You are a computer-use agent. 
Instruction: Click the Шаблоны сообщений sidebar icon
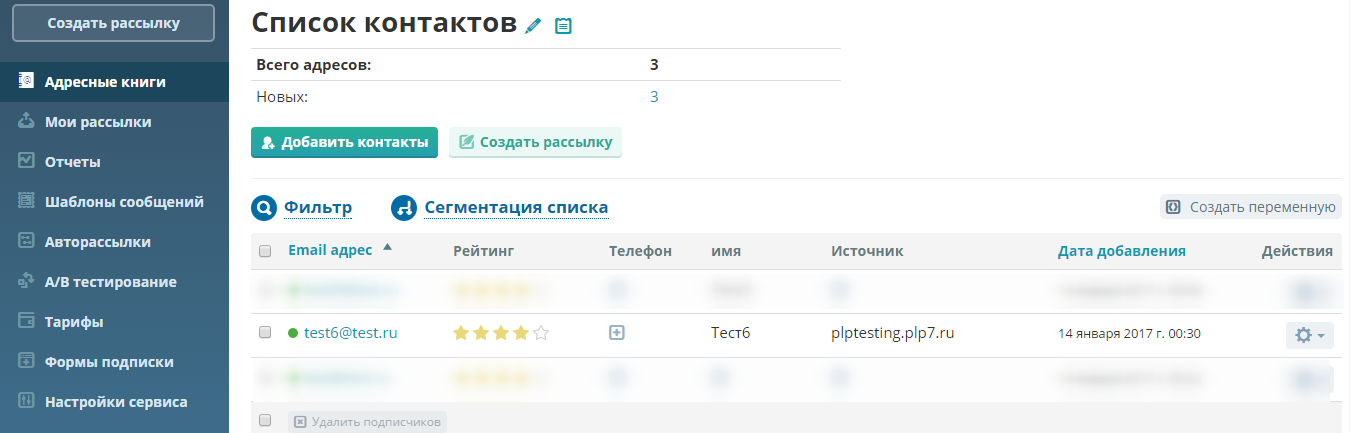pos(27,201)
